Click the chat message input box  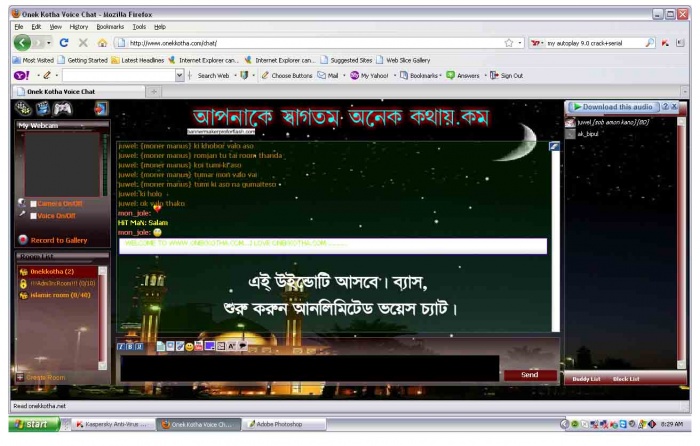click(x=309, y=368)
